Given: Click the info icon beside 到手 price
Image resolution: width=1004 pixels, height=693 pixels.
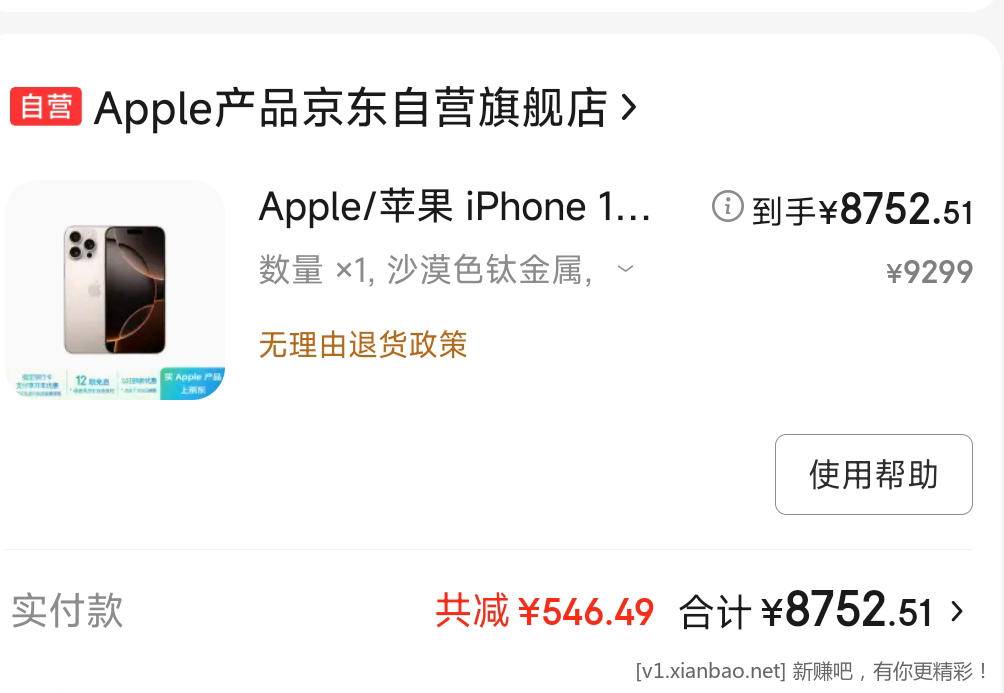Looking at the screenshot, I should 727,206.
